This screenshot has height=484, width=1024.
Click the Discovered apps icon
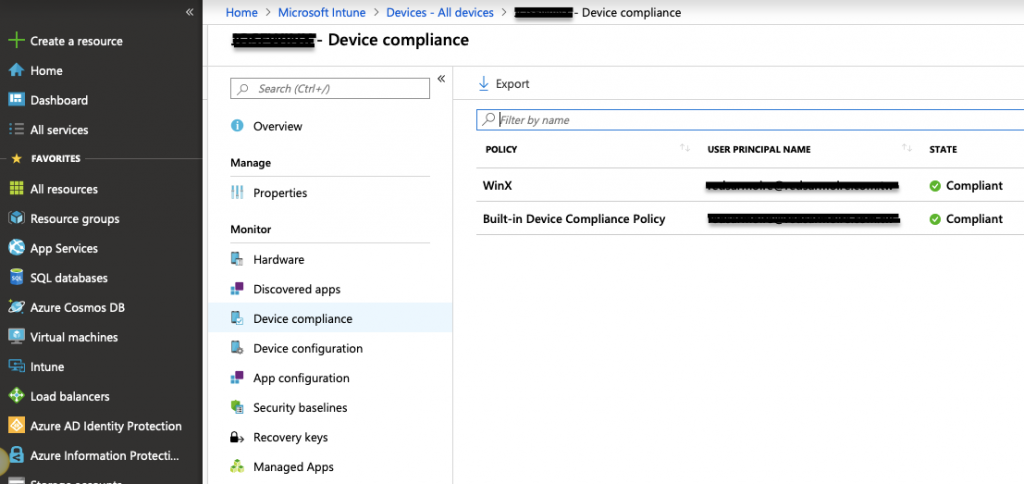click(238, 289)
